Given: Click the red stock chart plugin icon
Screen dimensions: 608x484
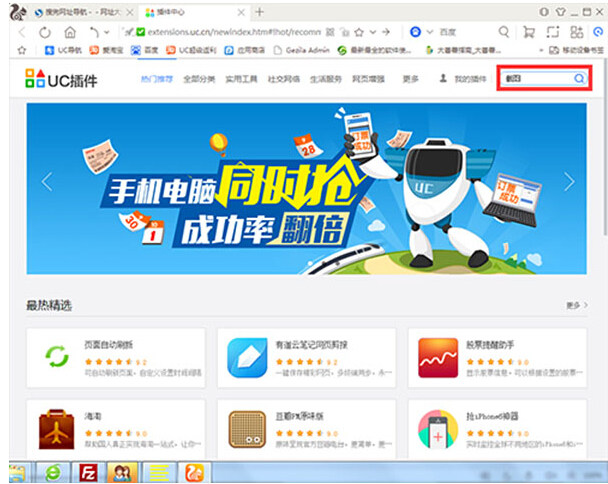Looking at the screenshot, I should coord(438,358).
